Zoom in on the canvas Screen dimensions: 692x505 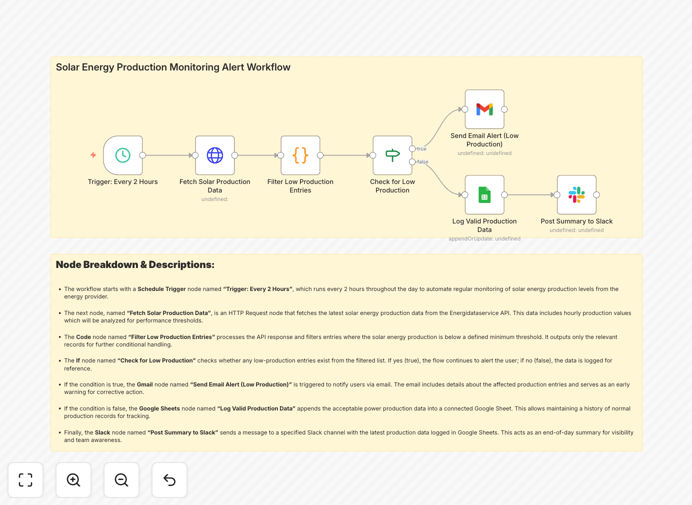73,480
